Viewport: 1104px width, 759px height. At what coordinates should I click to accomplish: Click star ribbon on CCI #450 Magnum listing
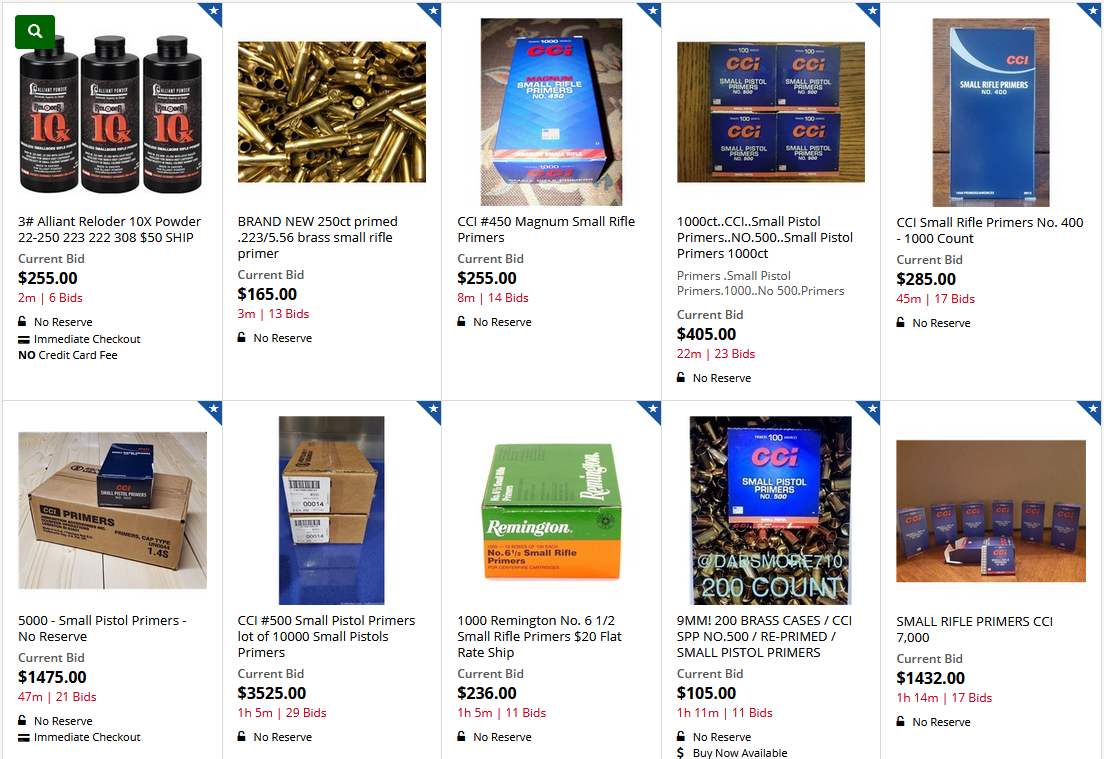coord(651,13)
